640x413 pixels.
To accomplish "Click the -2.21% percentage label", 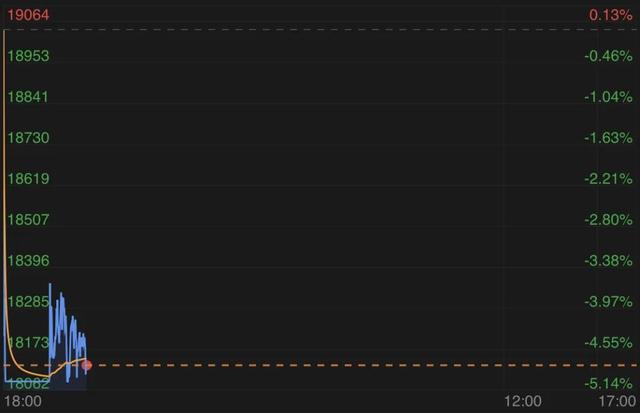I will tap(608, 178).
